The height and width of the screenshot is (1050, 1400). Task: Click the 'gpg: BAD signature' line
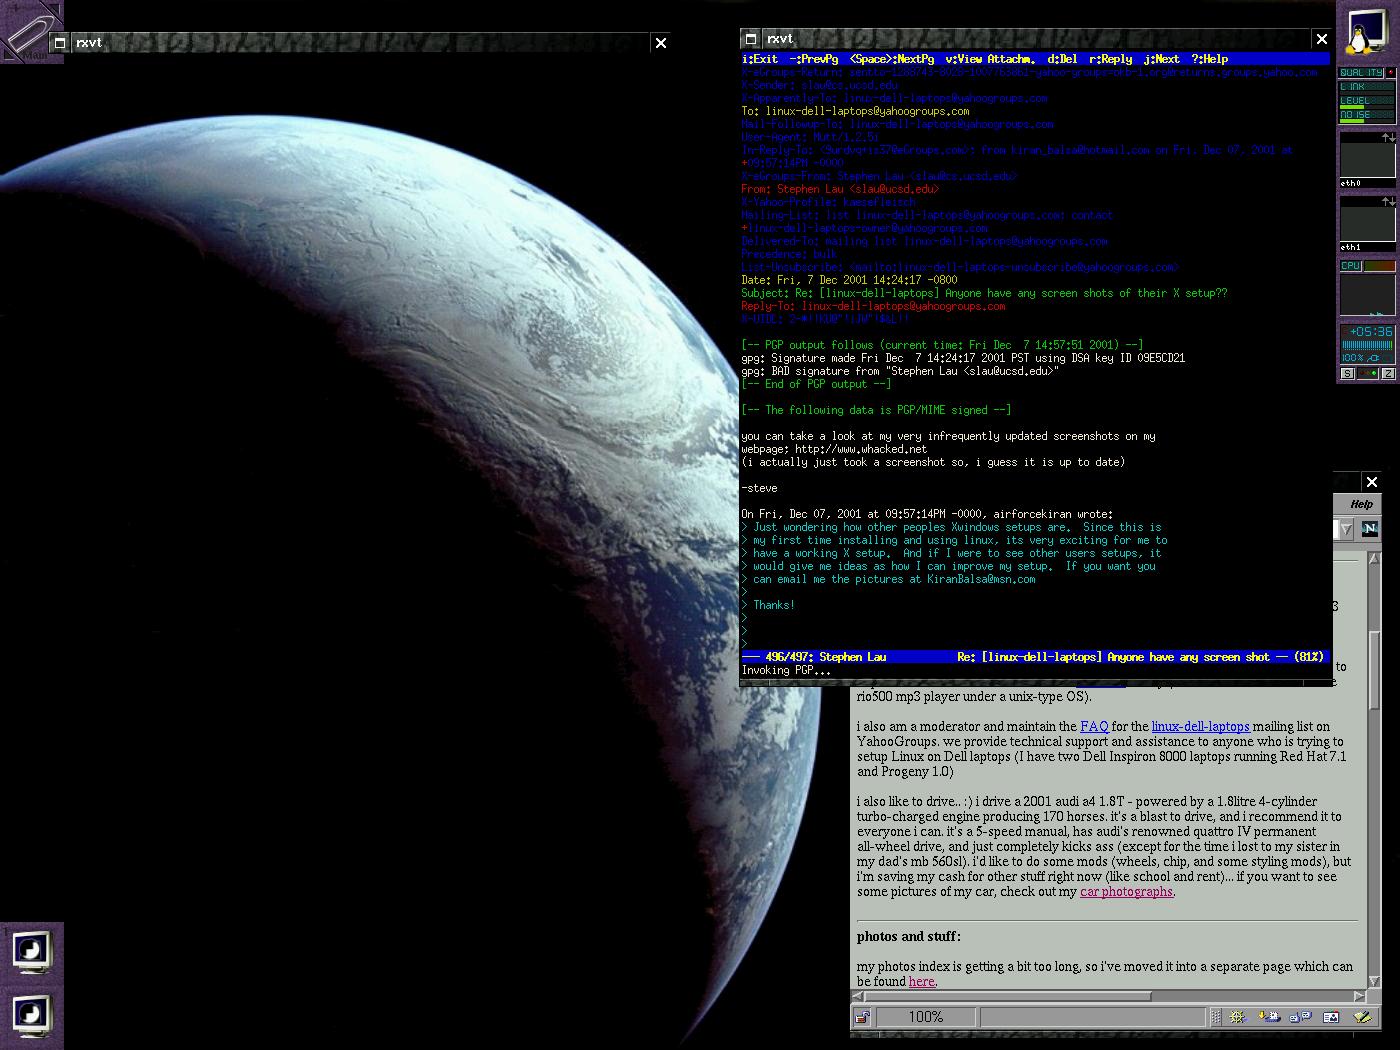click(900, 371)
